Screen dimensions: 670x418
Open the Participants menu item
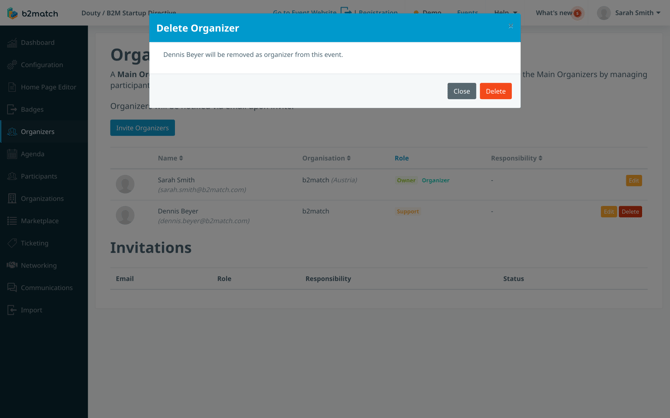(x=38, y=176)
